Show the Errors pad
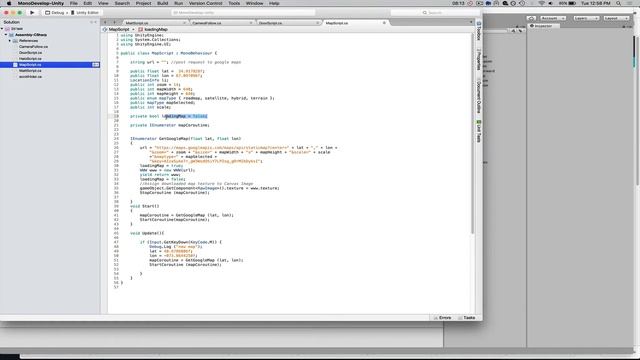640x360 pixels. pyautogui.click(x=442, y=318)
